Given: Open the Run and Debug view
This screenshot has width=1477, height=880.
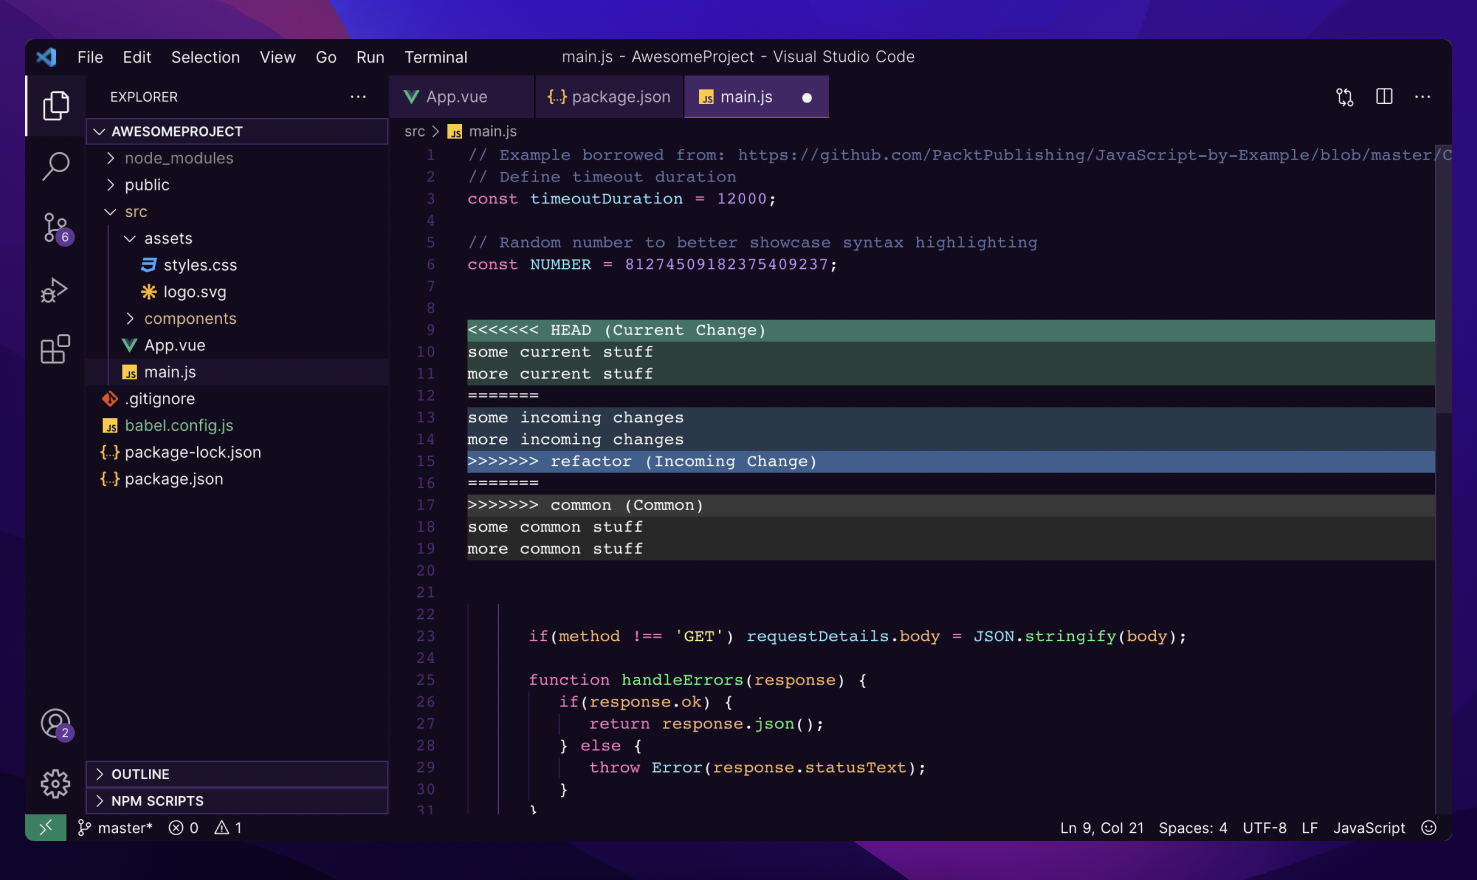Looking at the screenshot, I should [55, 290].
